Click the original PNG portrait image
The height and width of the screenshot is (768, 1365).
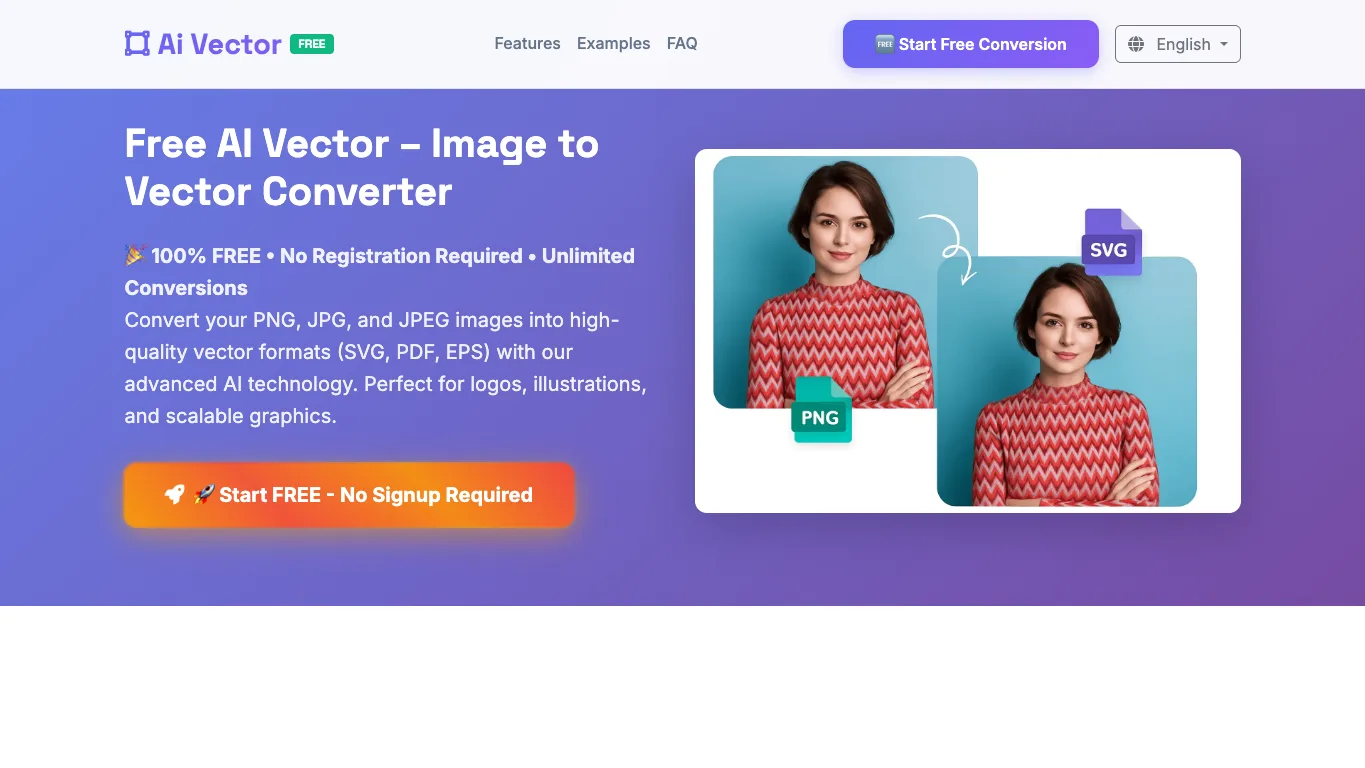point(845,282)
